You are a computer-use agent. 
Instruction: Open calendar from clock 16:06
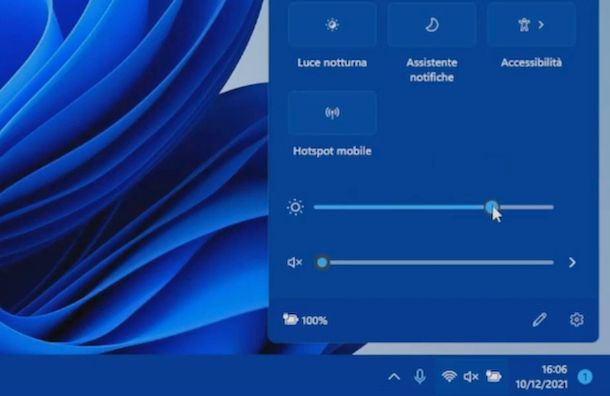pos(541,377)
